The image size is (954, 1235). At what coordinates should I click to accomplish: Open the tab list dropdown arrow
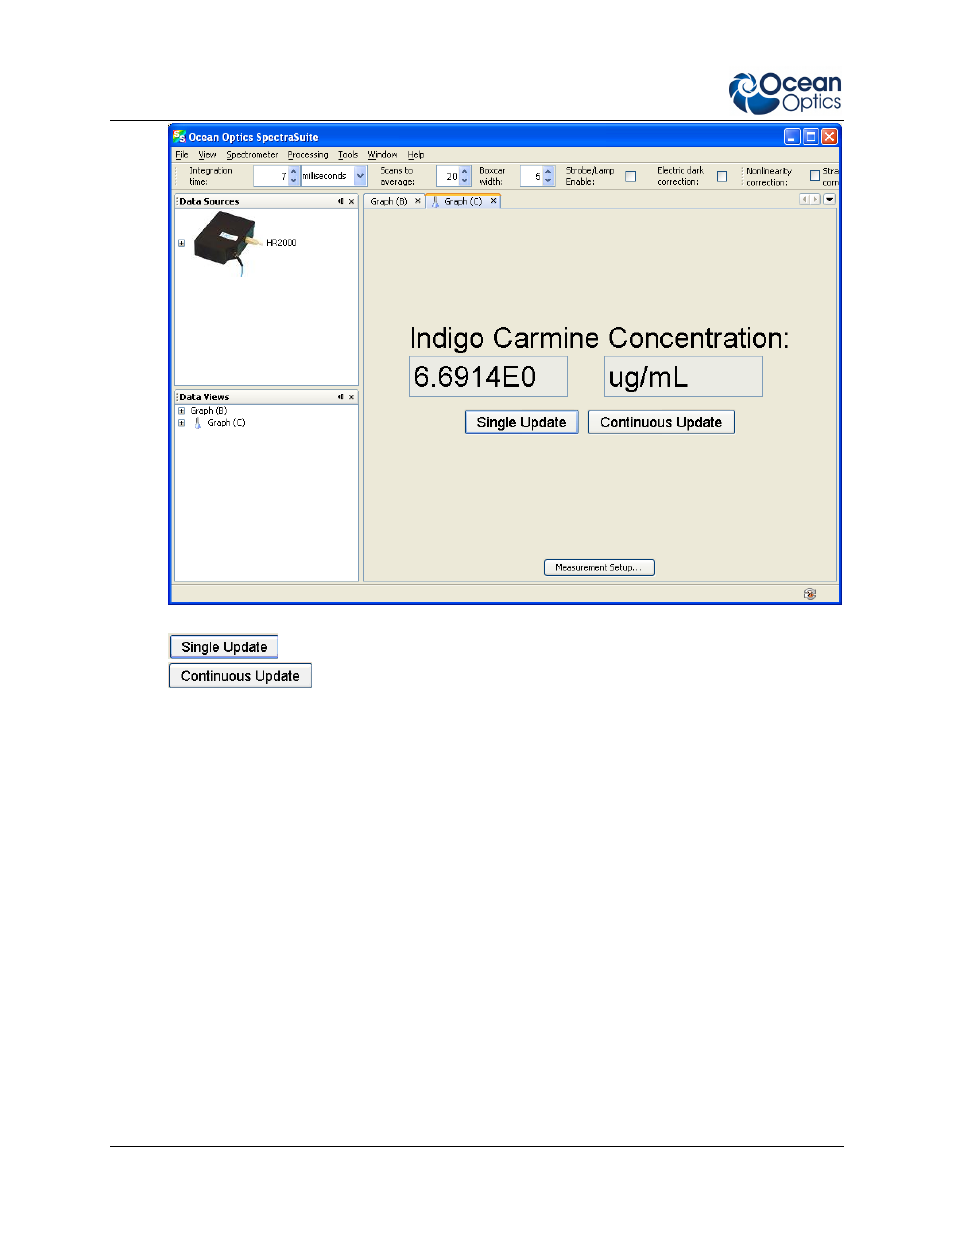[829, 199]
